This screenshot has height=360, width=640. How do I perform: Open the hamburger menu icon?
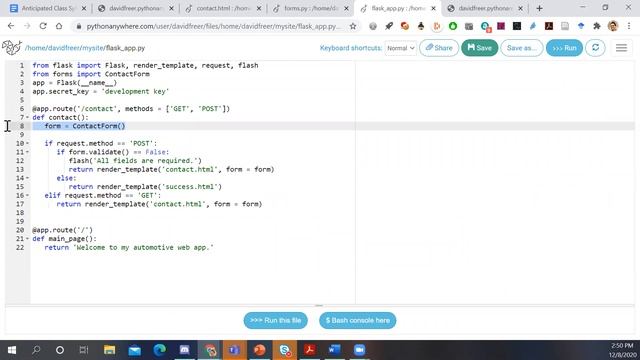click(x=621, y=48)
